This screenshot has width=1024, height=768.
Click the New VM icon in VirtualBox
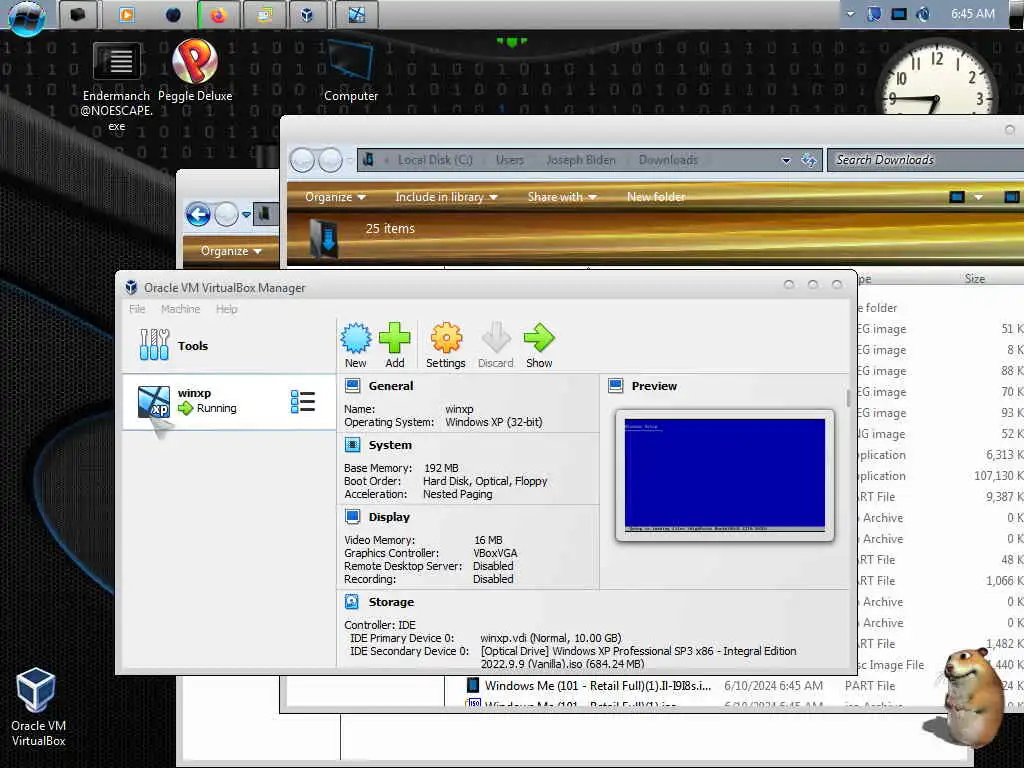[x=355, y=345]
